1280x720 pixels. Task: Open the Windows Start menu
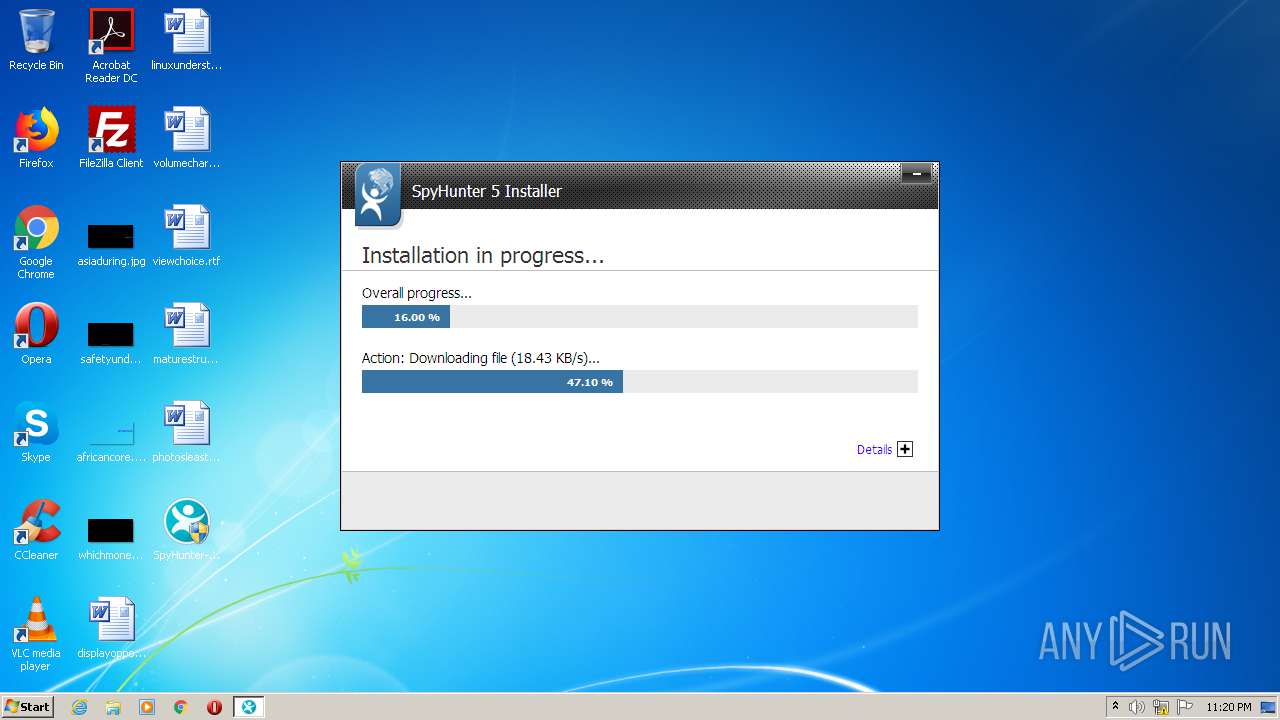(x=27, y=707)
